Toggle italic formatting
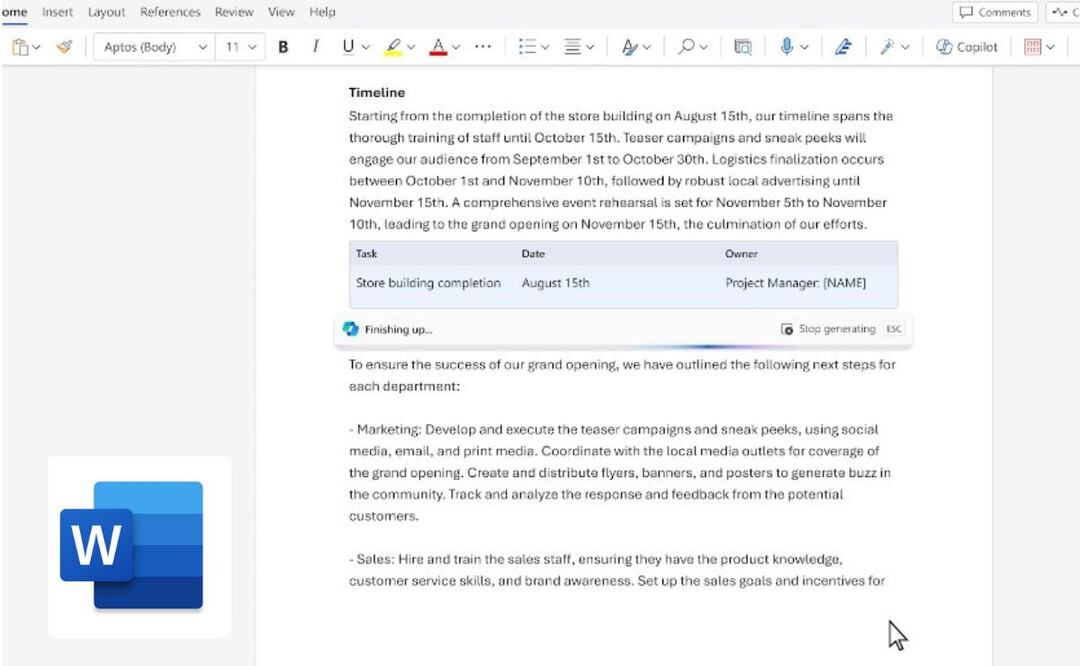 click(316, 47)
